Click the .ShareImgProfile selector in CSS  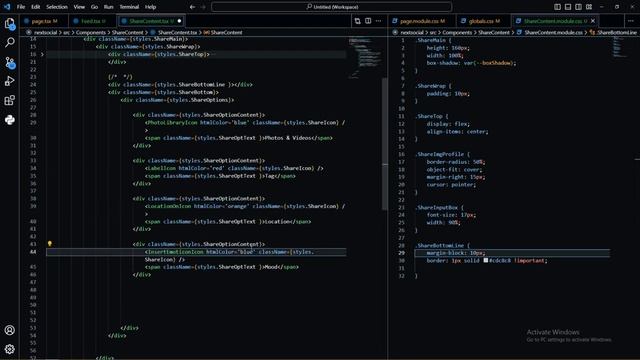point(440,154)
